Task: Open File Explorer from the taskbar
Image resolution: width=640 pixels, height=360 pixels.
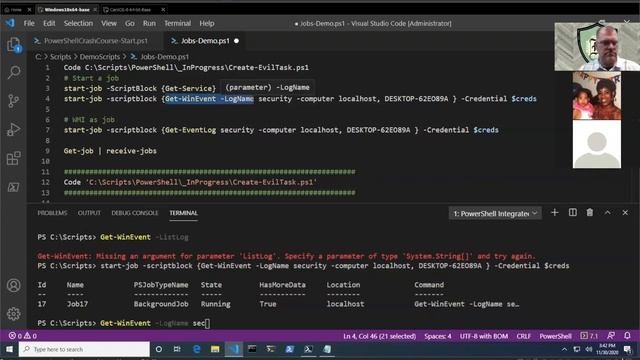Action: coord(215,349)
